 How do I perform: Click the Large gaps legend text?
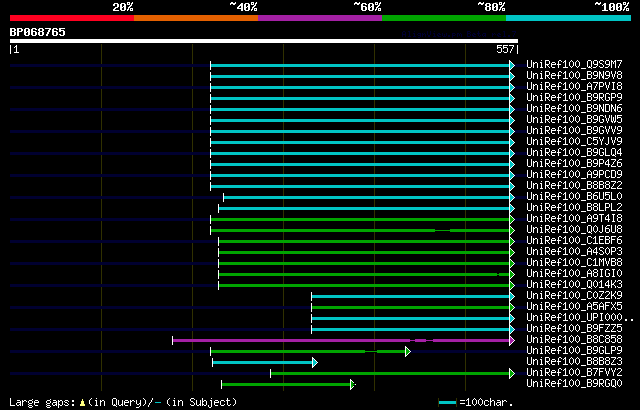pos(123,402)
